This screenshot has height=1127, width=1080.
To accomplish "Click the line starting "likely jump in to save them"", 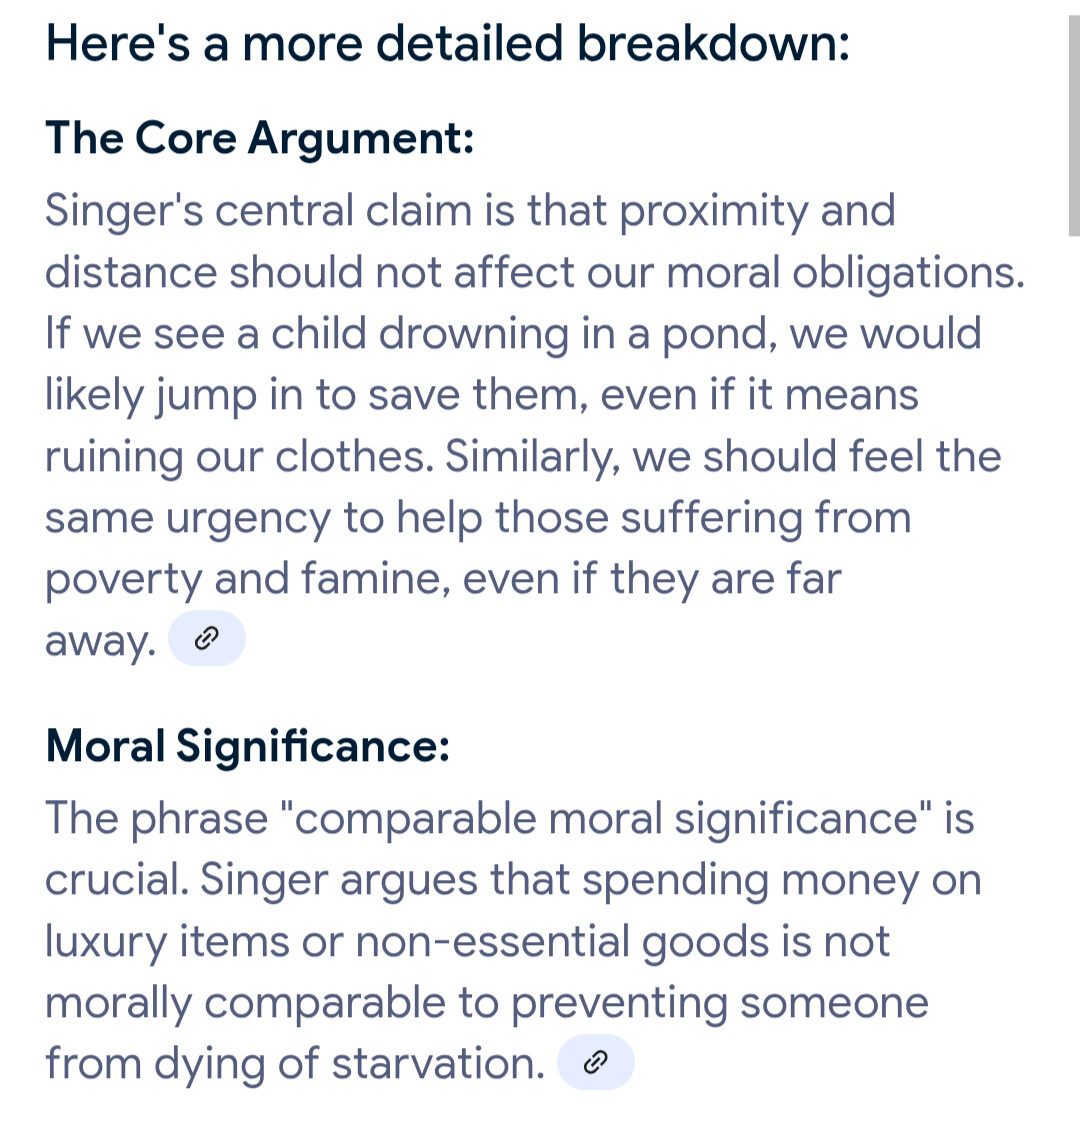I will (x=481, y=395).
